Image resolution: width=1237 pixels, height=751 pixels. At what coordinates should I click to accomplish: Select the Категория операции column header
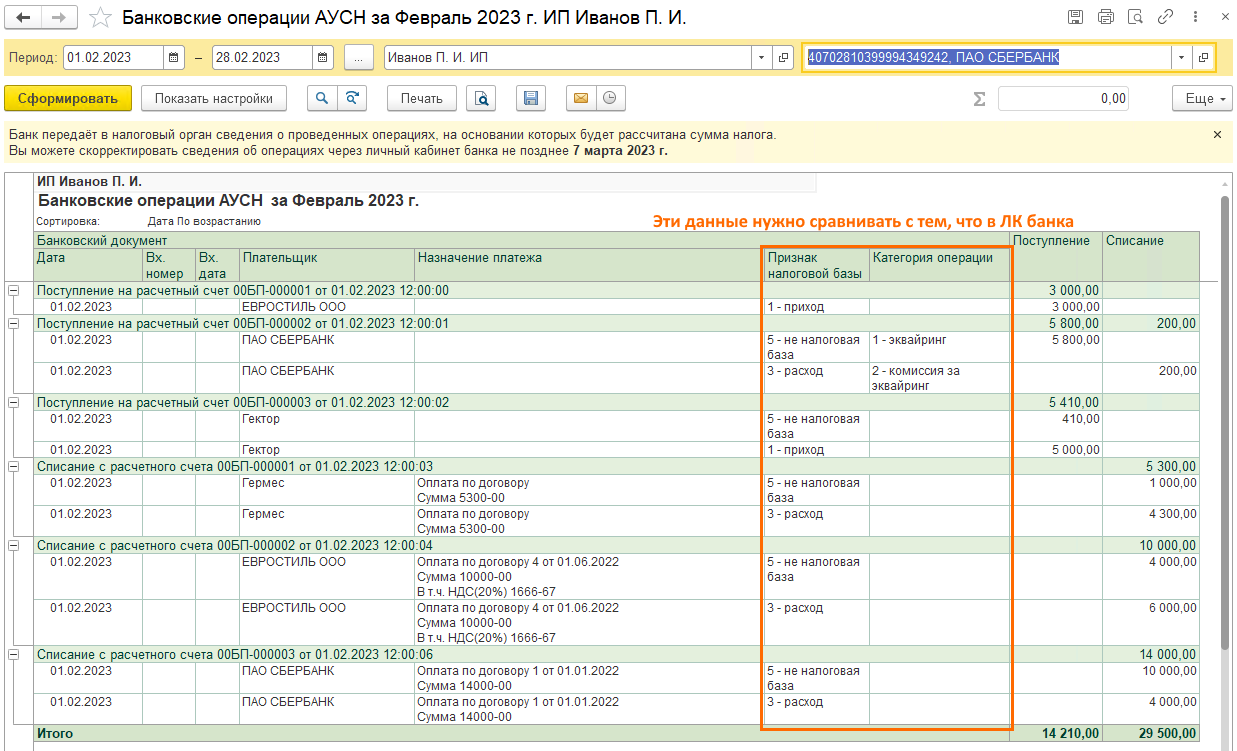[939, 265]
